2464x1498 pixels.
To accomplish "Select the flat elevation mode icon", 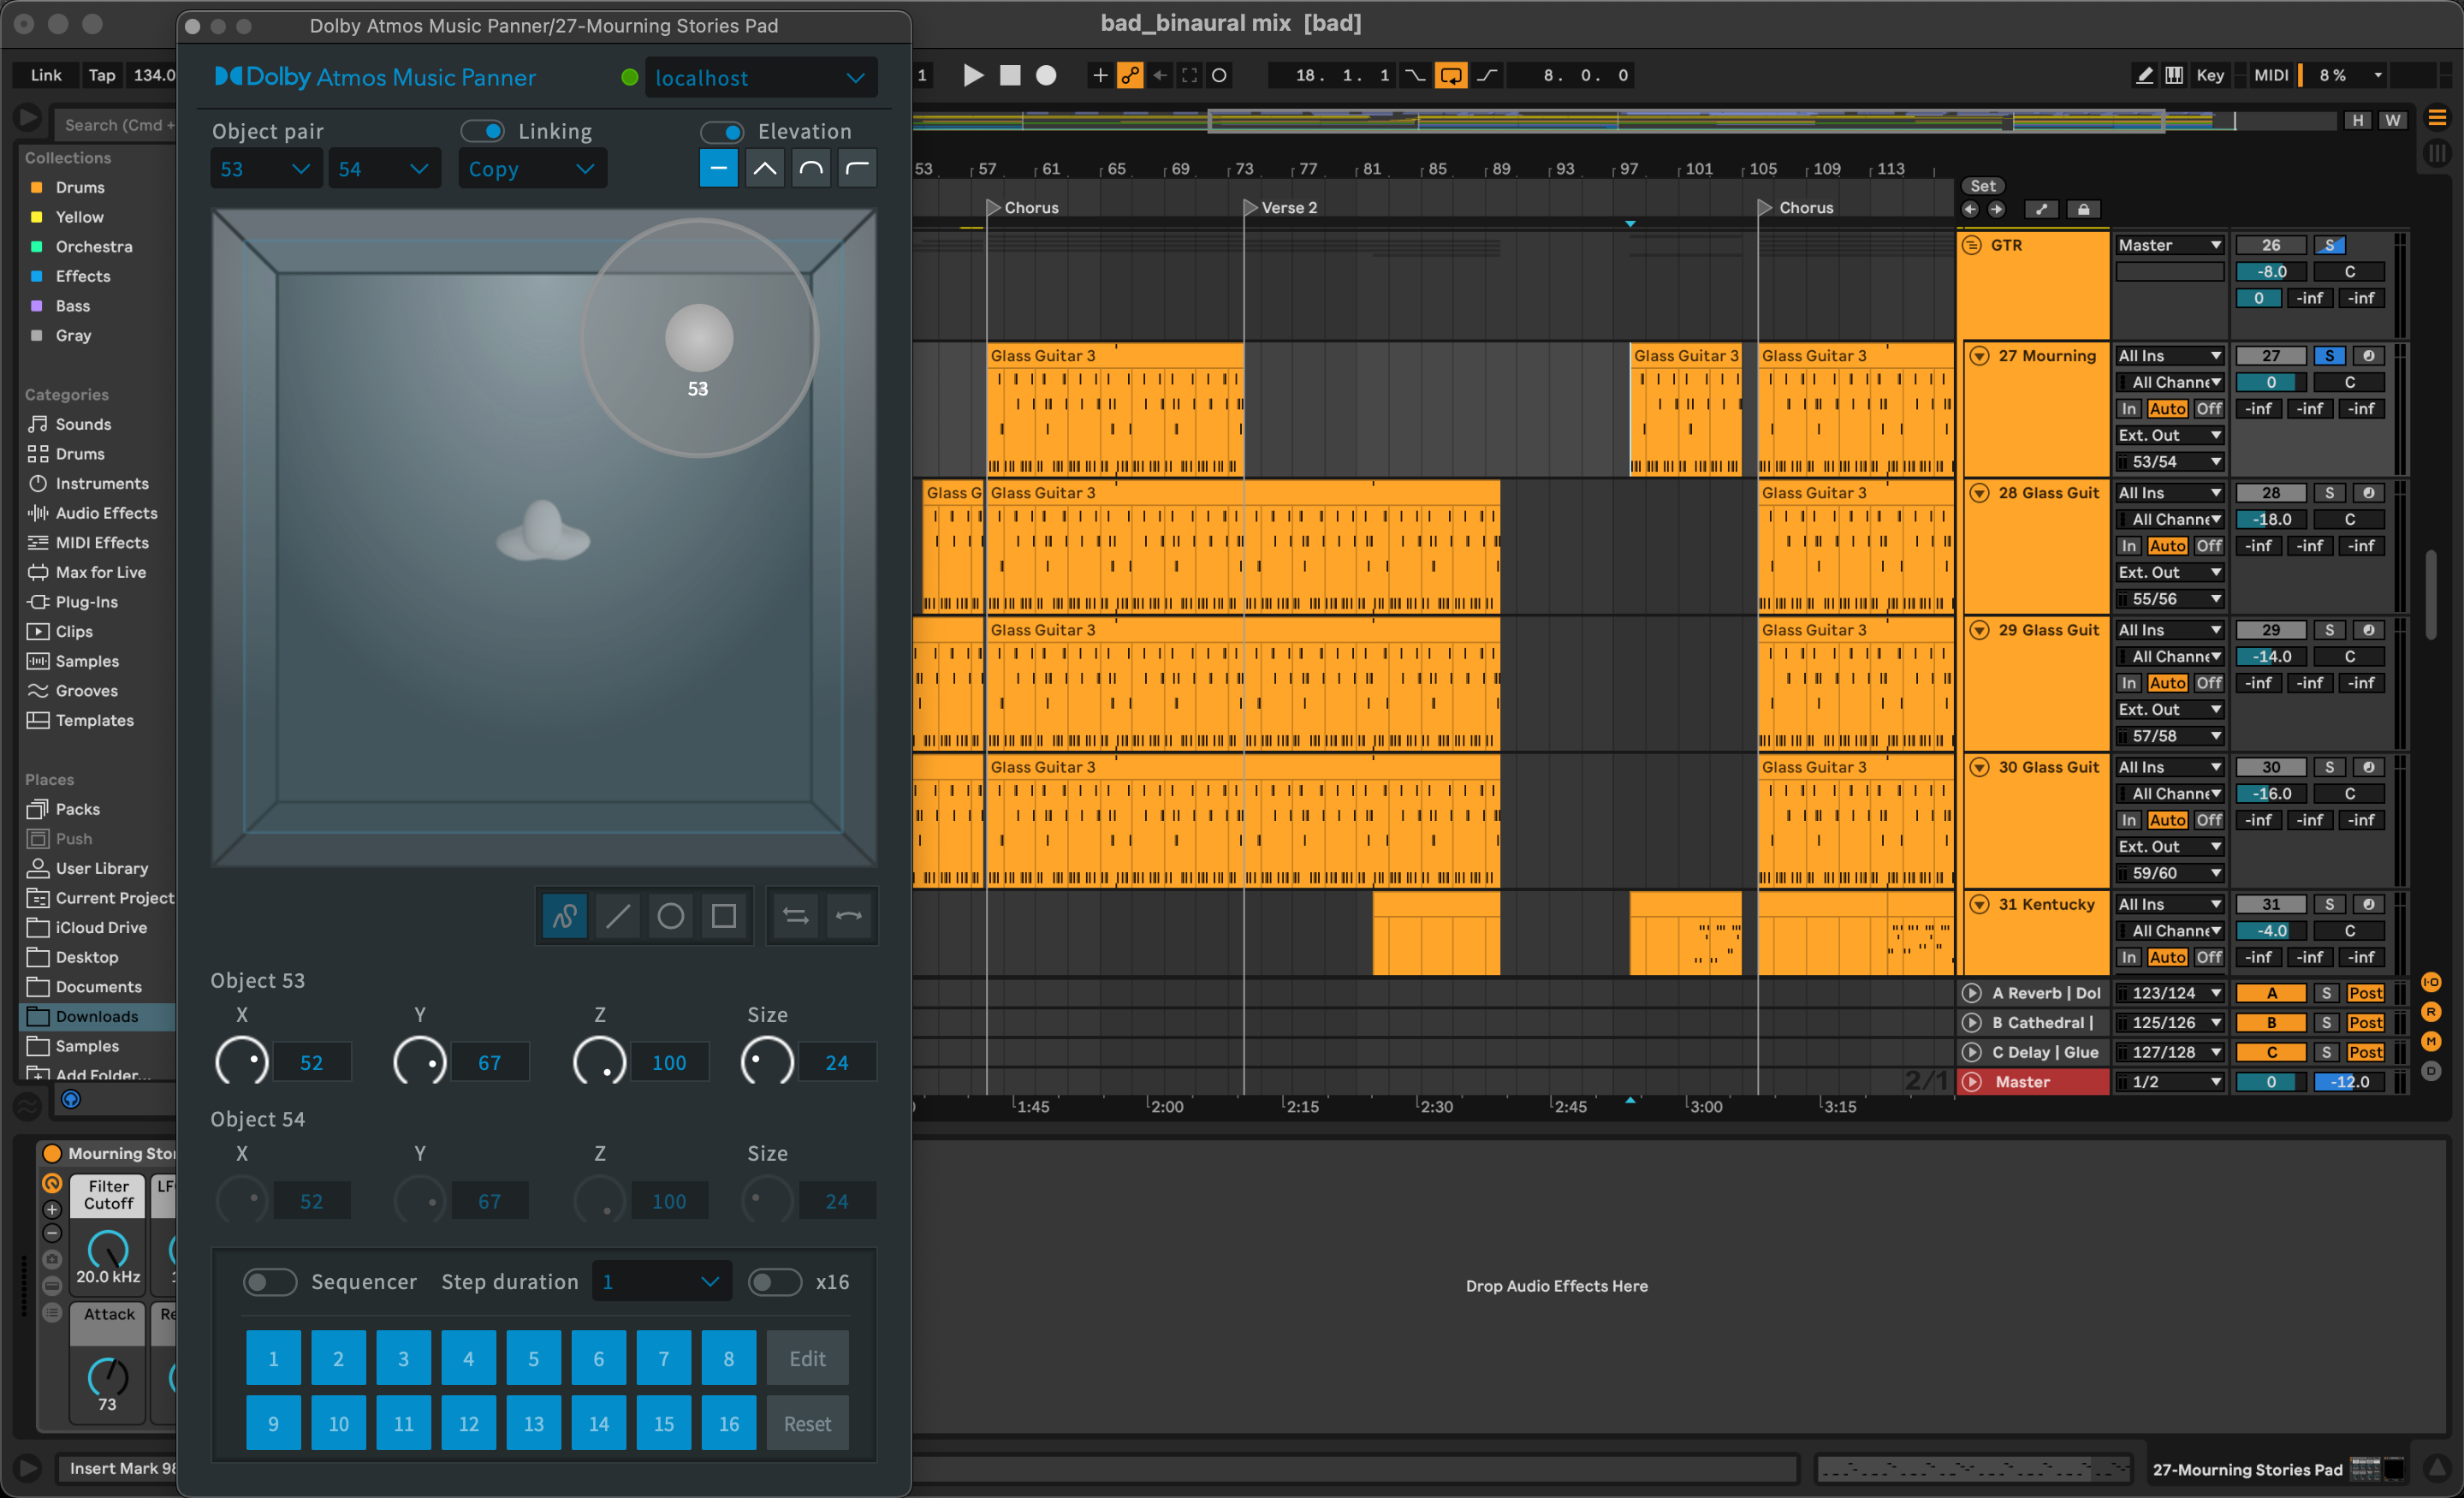I will pos(718,168).
